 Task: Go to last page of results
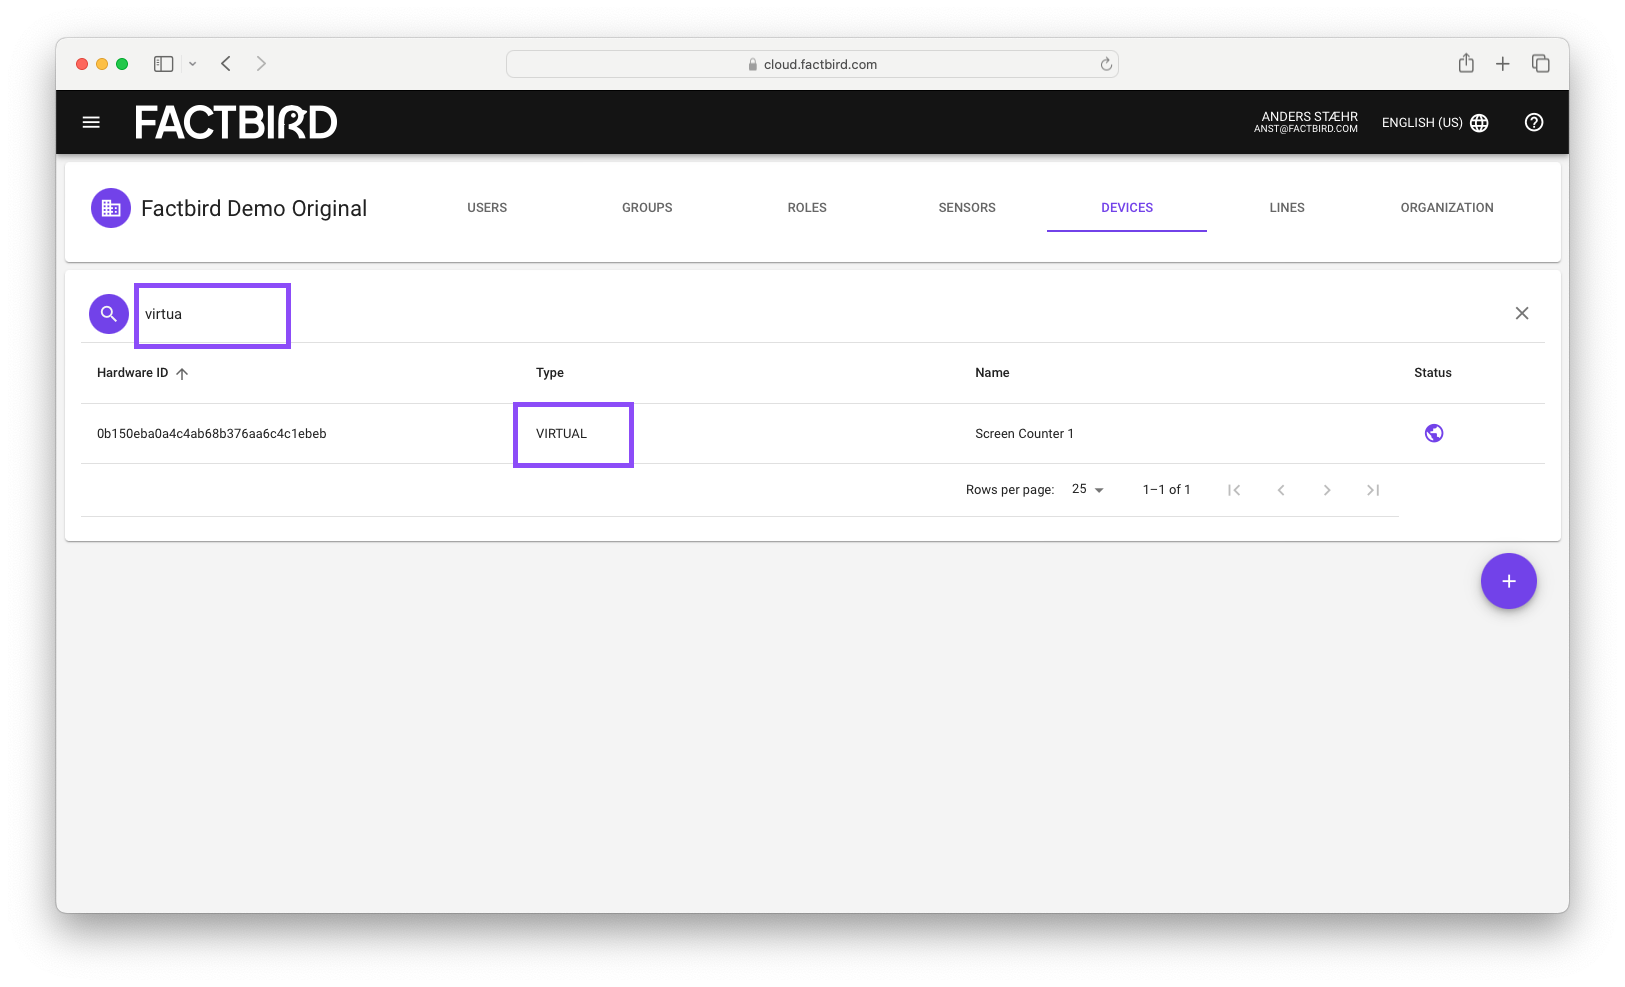tap(1373, 490)
